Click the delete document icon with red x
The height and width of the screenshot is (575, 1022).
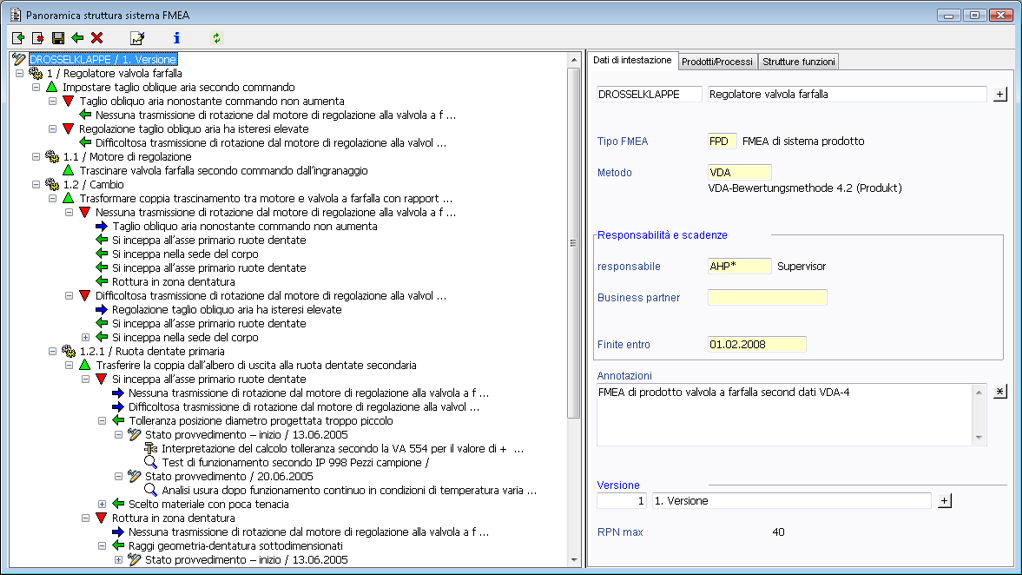(x=38, y=38)
